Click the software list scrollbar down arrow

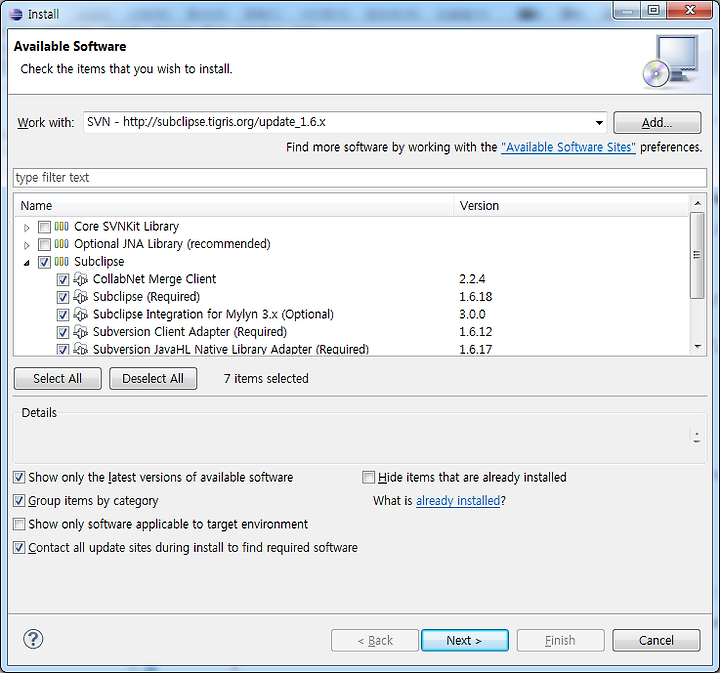[x=698, y=347]
